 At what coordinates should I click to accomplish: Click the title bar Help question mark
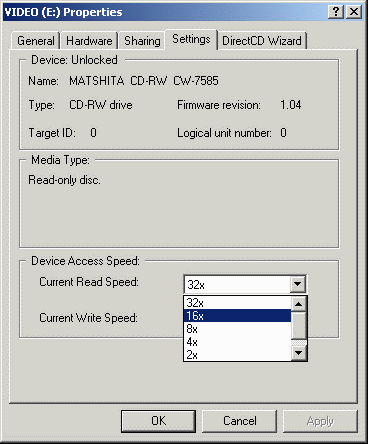tap(336, 12)
